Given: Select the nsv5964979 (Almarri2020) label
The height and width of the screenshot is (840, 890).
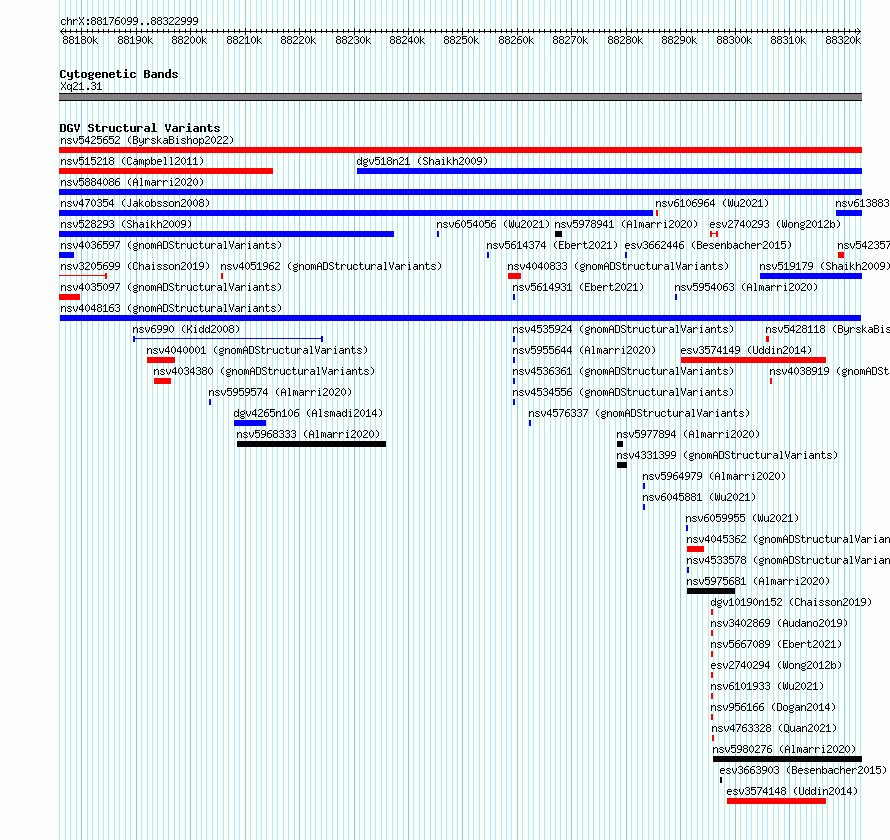Looking at the screenshot, I should 714,476.
